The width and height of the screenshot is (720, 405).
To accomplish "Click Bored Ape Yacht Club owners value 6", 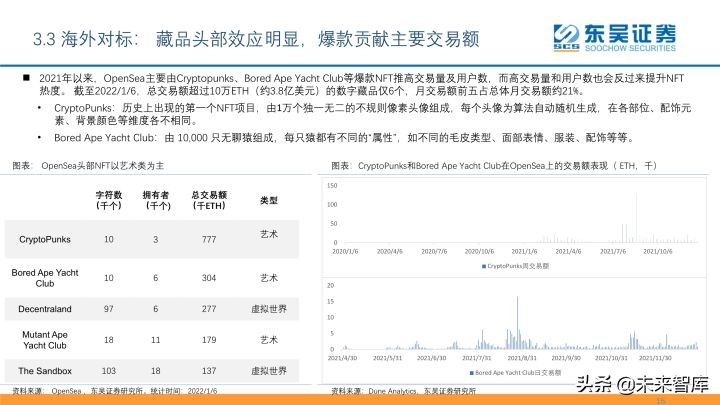I will click(x=156, y=278).
